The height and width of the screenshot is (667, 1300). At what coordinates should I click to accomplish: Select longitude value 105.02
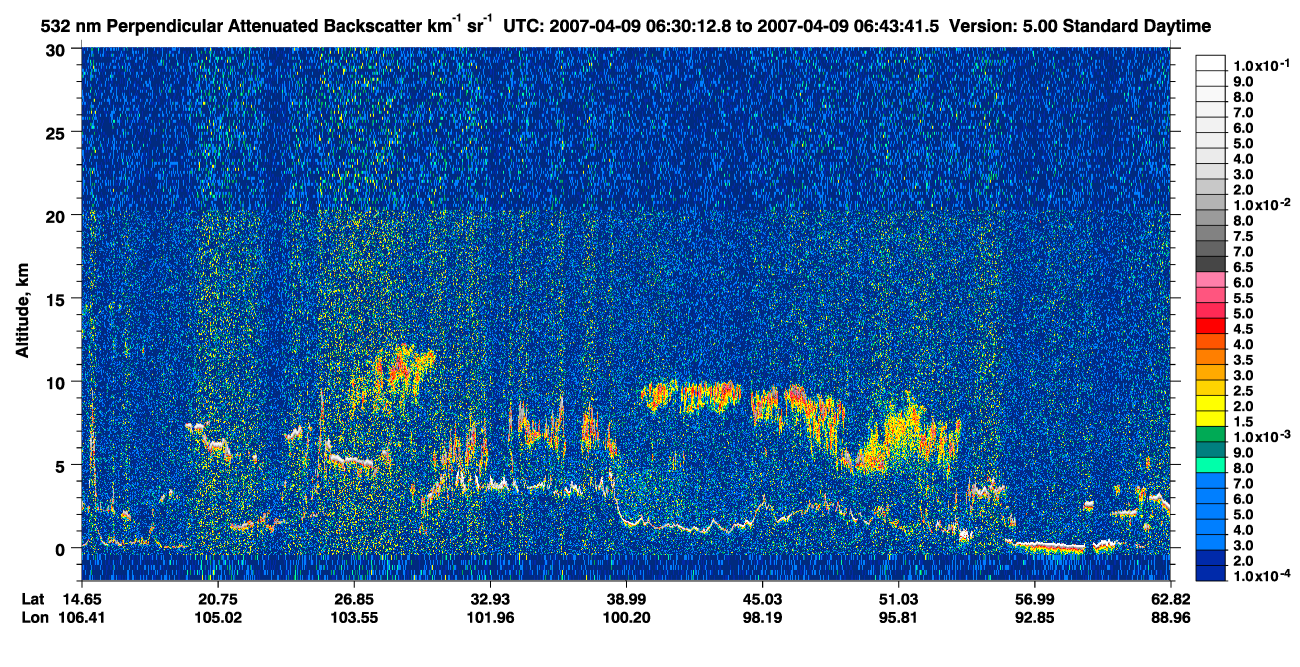click(217, 616)
